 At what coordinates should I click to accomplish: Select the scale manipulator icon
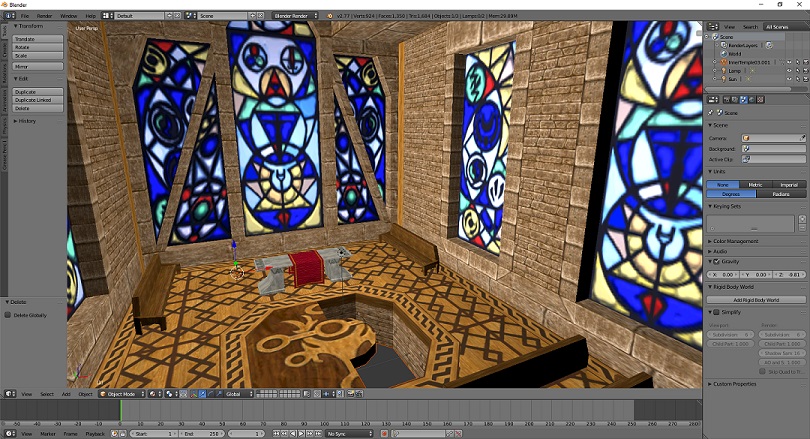220,394
